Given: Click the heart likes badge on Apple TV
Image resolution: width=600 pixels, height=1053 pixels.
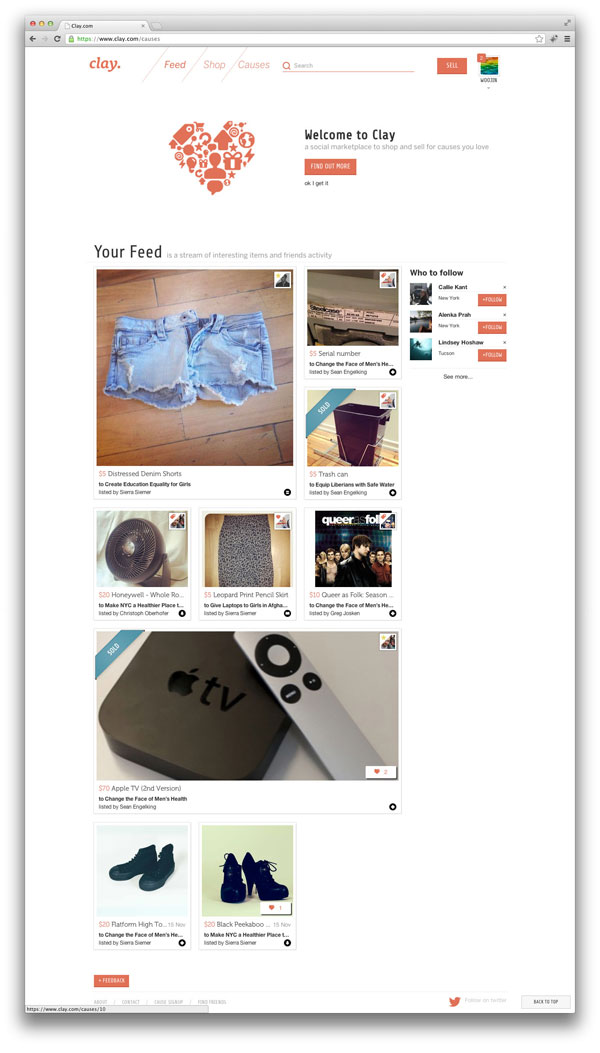Looking at the screenshot, I should tap(381, 772).
